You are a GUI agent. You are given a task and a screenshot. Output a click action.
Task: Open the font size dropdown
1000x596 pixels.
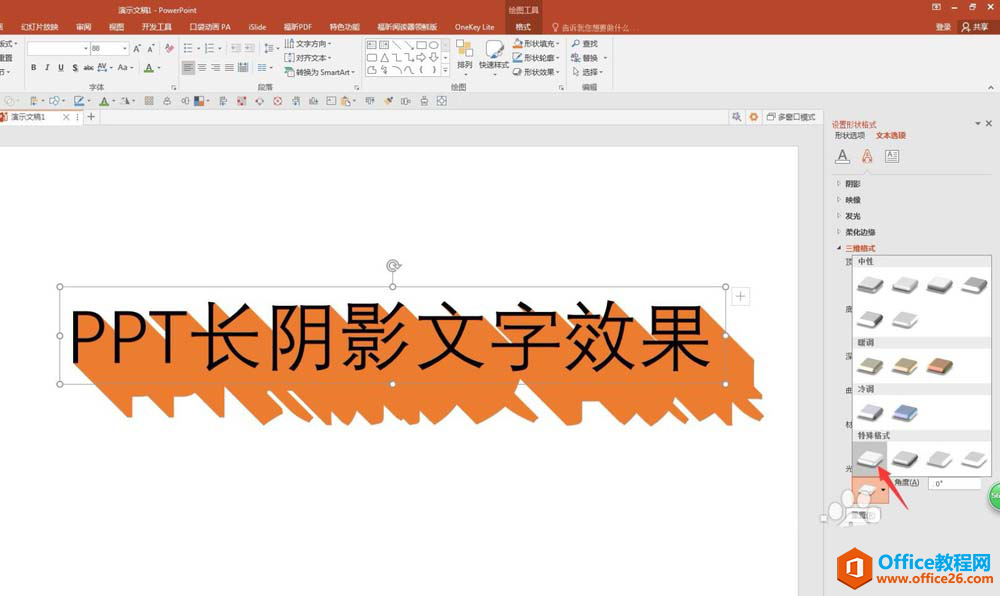pyautogui.click(x=125, y=48)
